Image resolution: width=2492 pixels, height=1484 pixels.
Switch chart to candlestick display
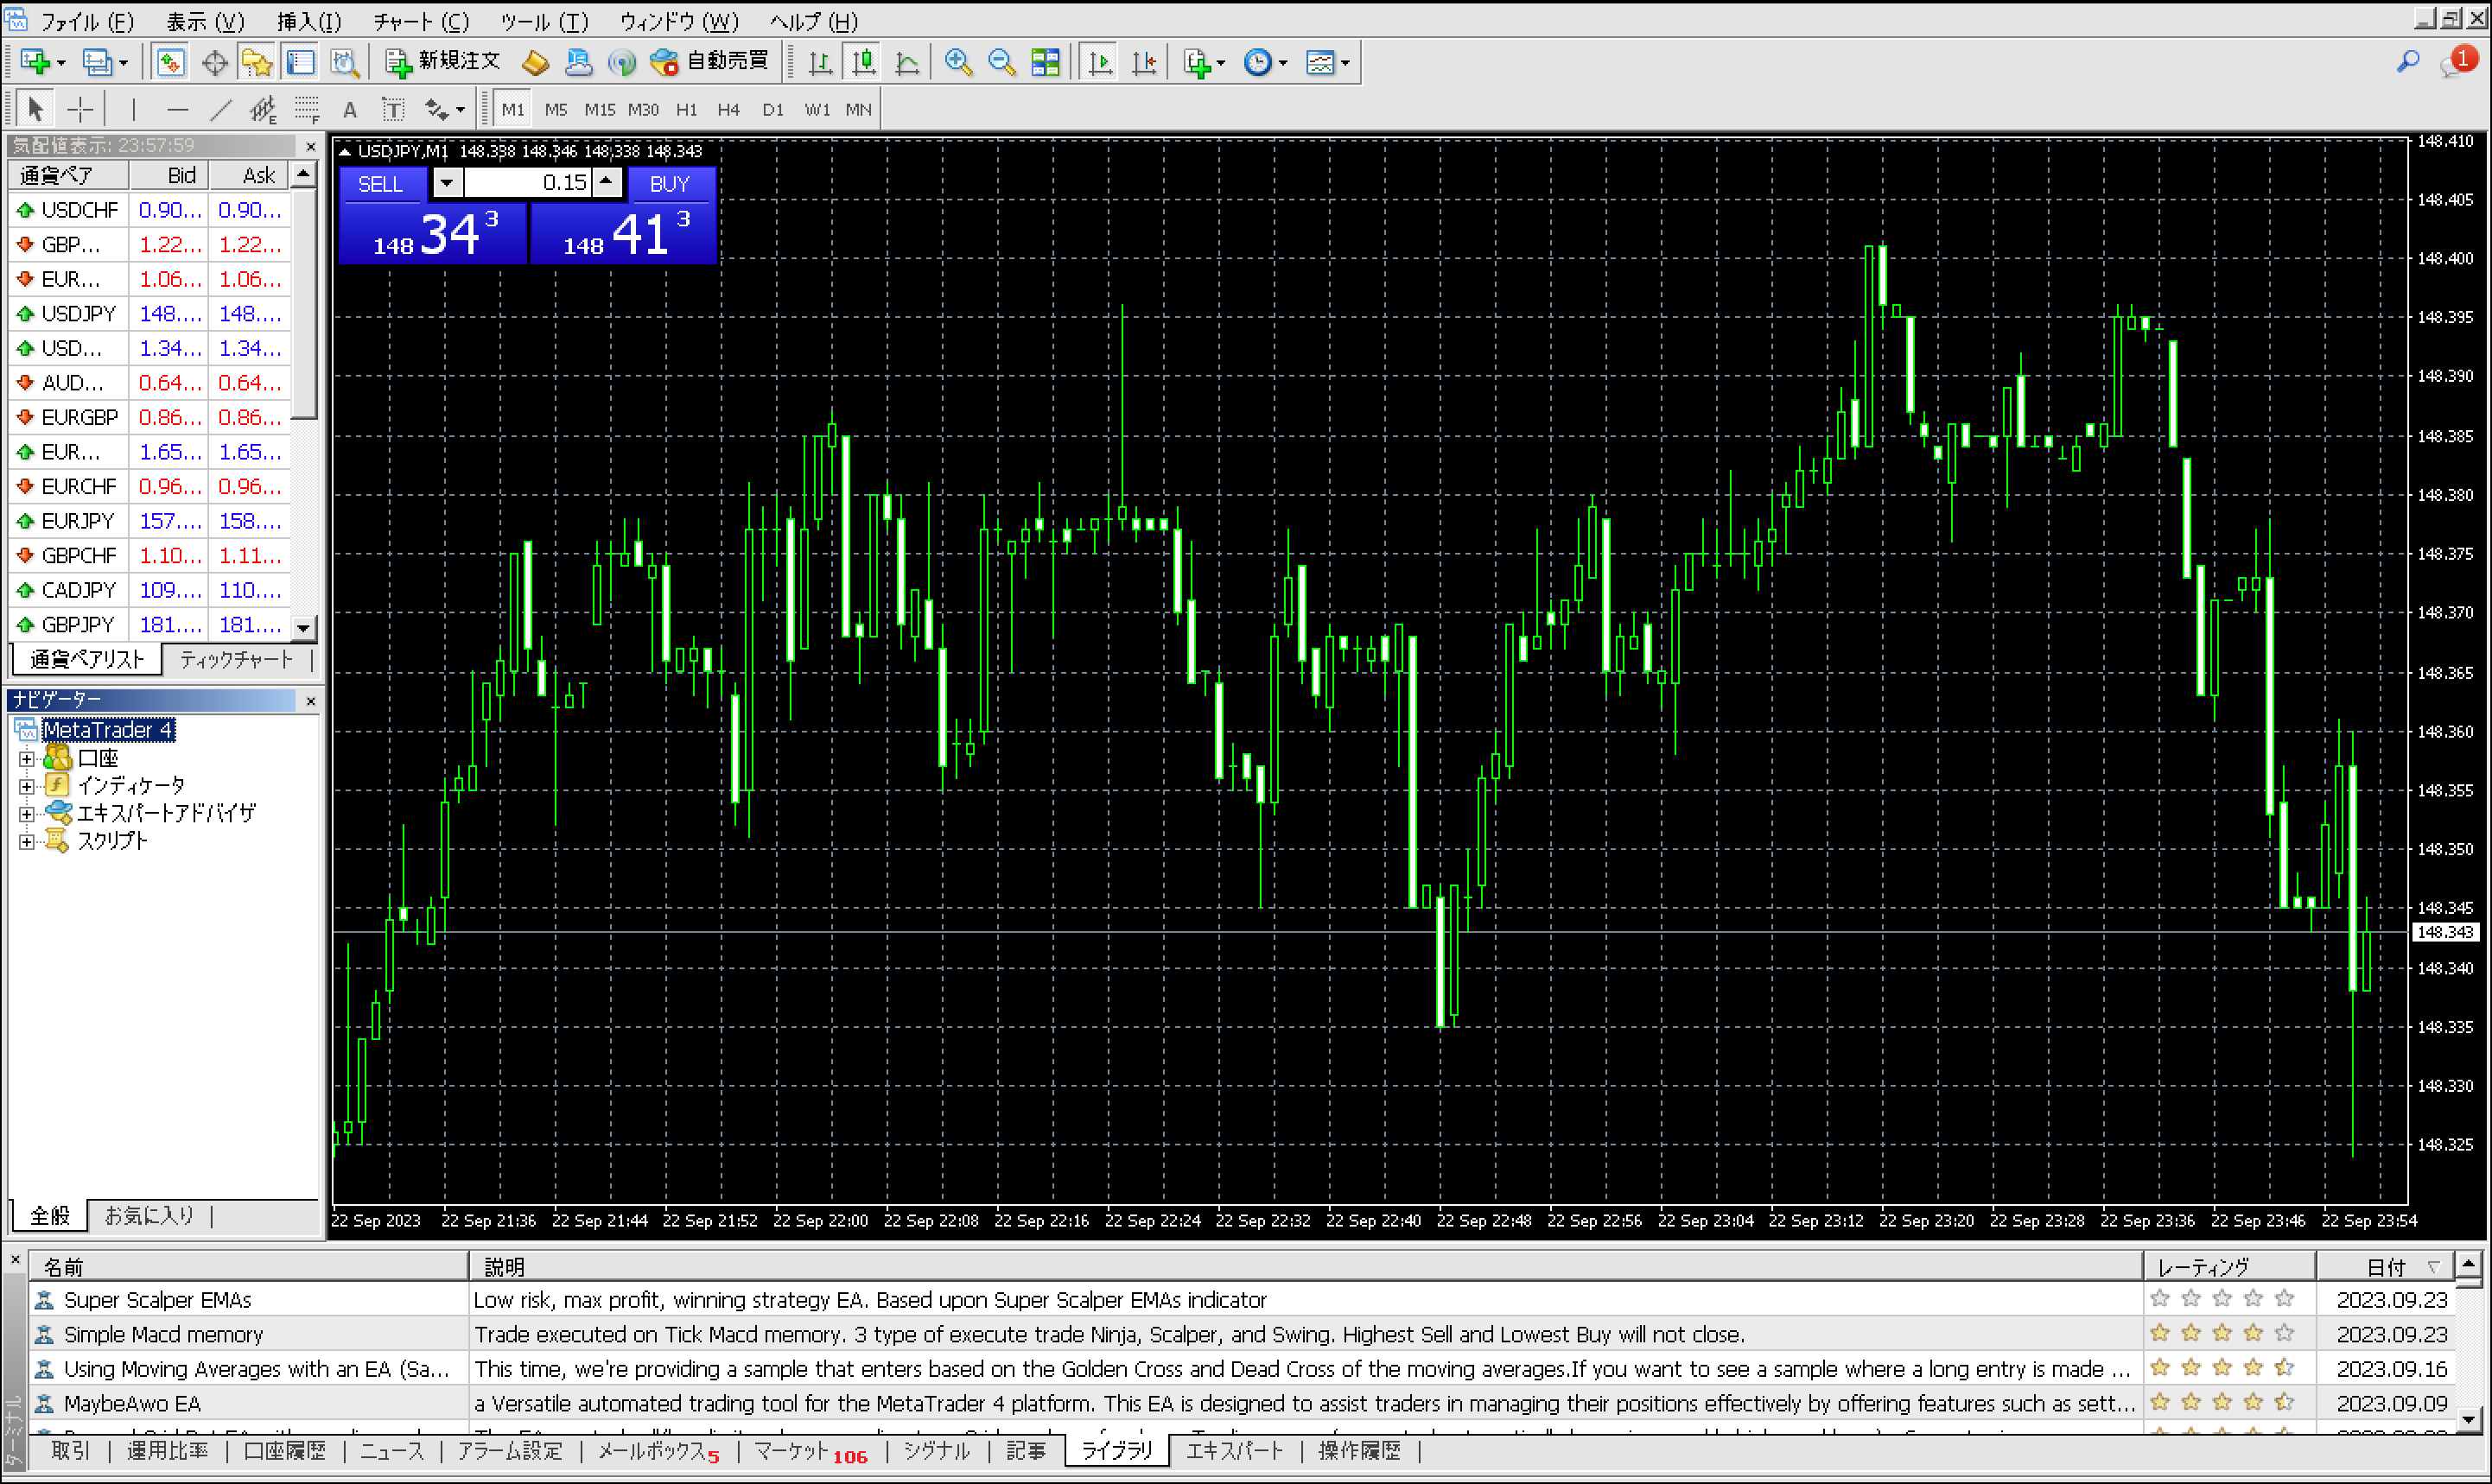pyautogui.click(x=863, y=62)
